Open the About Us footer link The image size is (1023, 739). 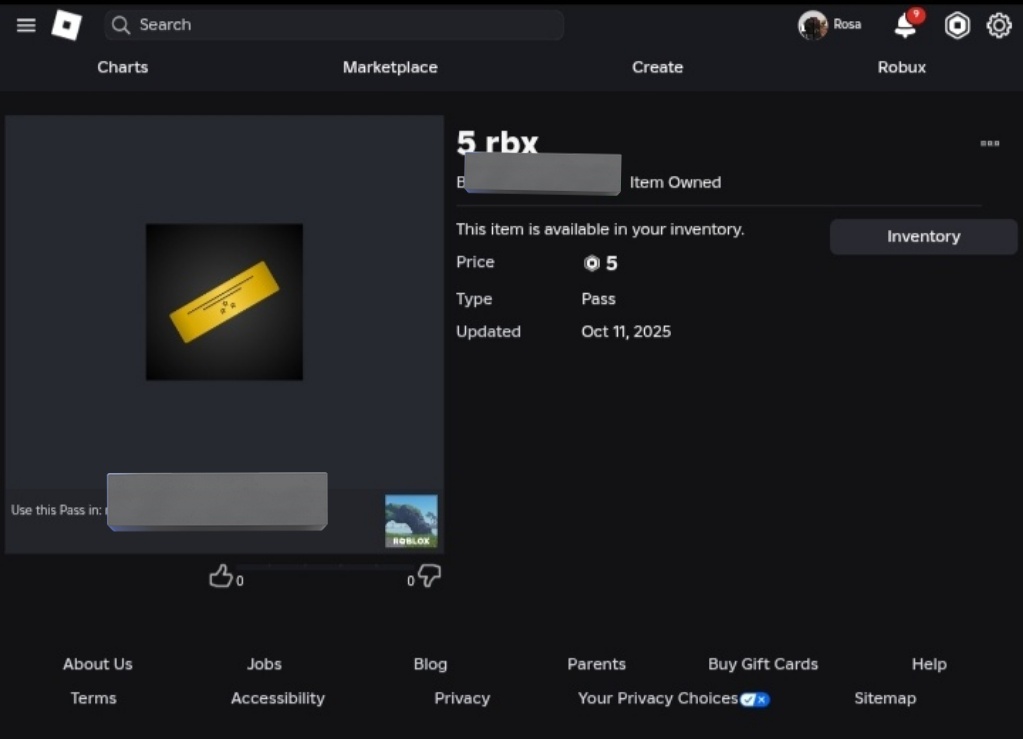click(x=98, y=664)
